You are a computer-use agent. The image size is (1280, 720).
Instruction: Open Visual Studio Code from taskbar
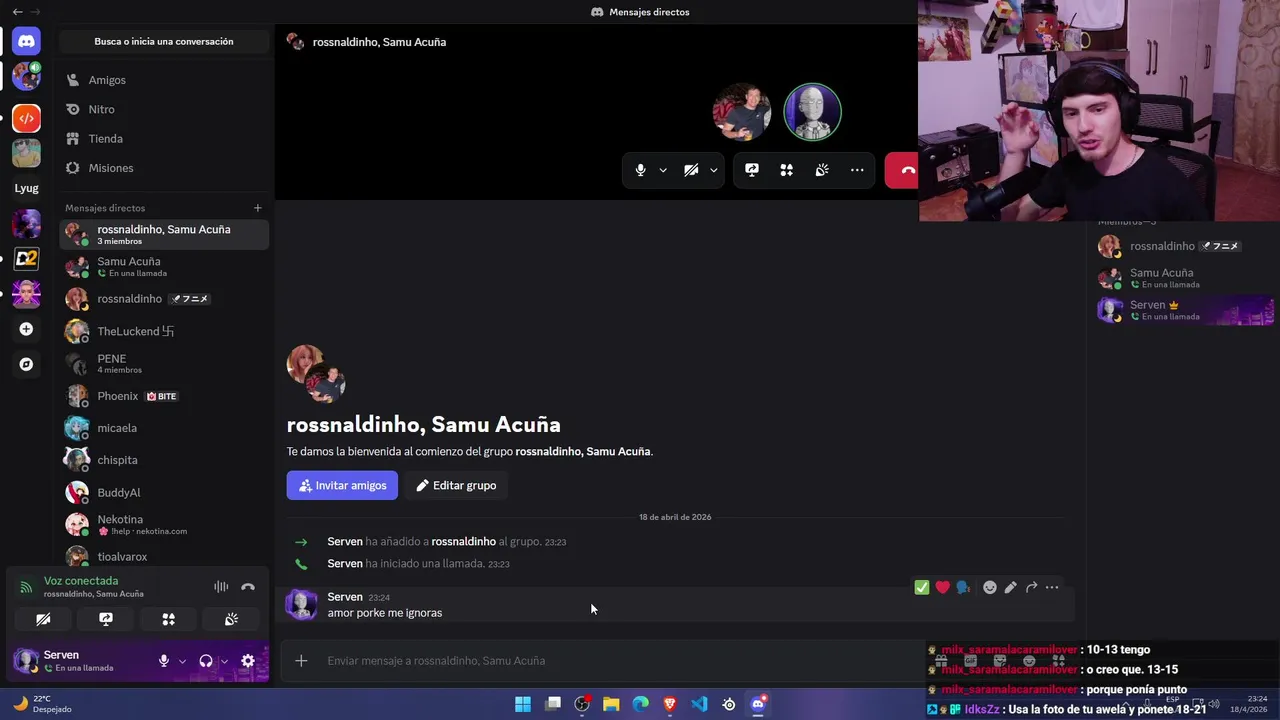click(x=699, y=704)
